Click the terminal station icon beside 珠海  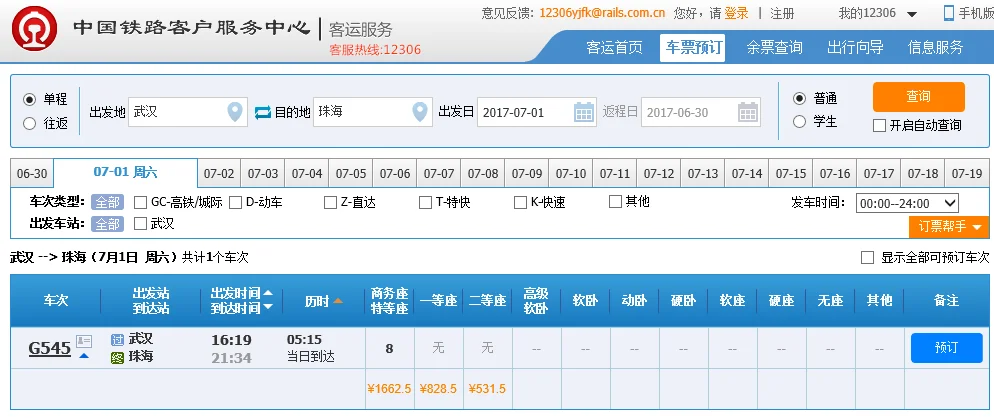click(117, 358)
